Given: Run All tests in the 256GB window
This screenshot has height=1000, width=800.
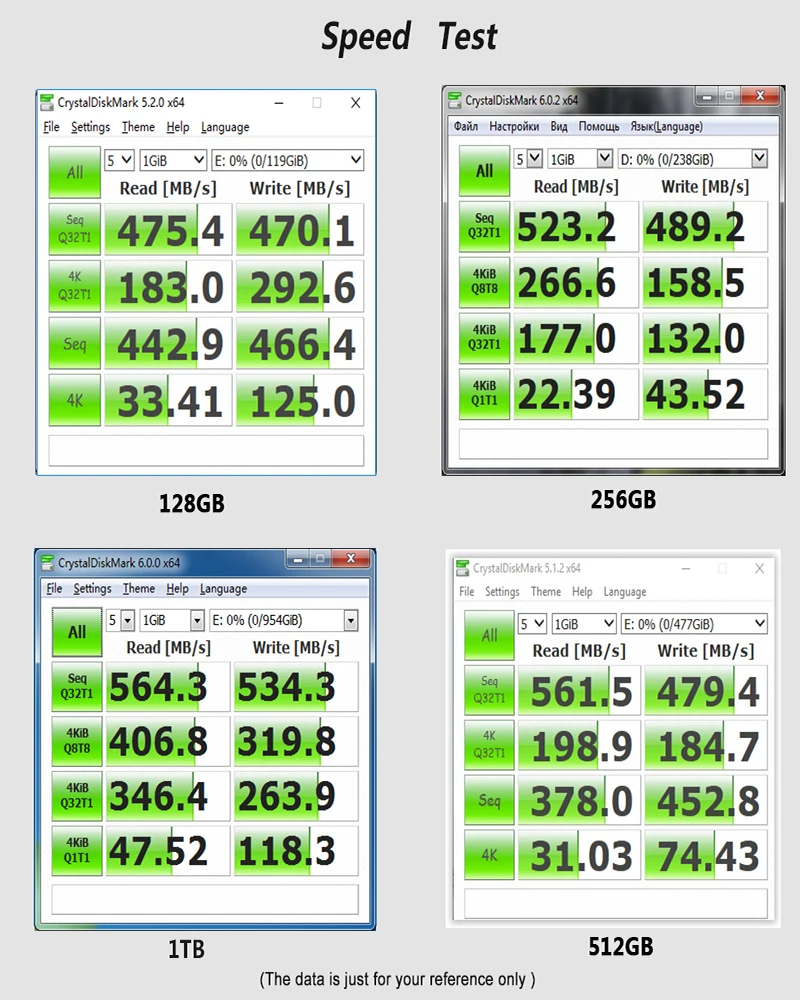Looking at the screenshot, I should [484, 170].
